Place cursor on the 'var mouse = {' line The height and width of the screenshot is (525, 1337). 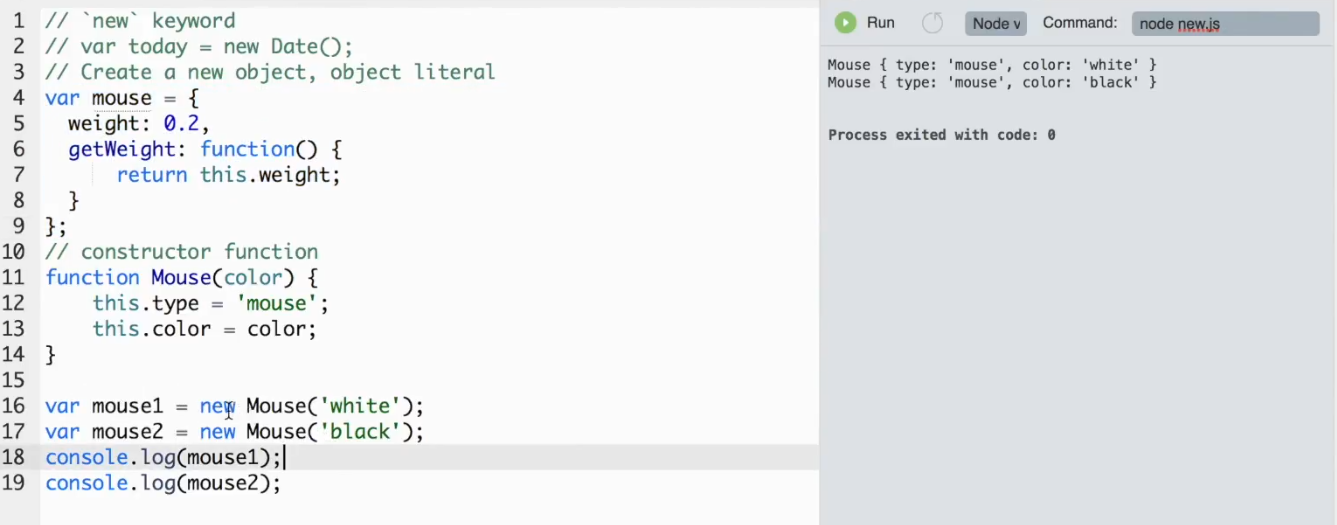pos(122,98)
